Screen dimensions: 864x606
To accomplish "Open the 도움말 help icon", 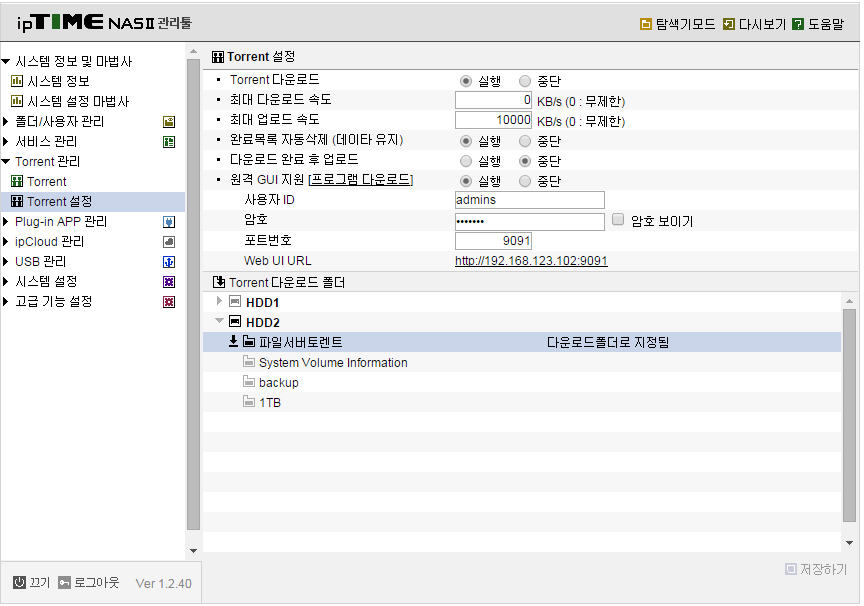I will [797, 24].
